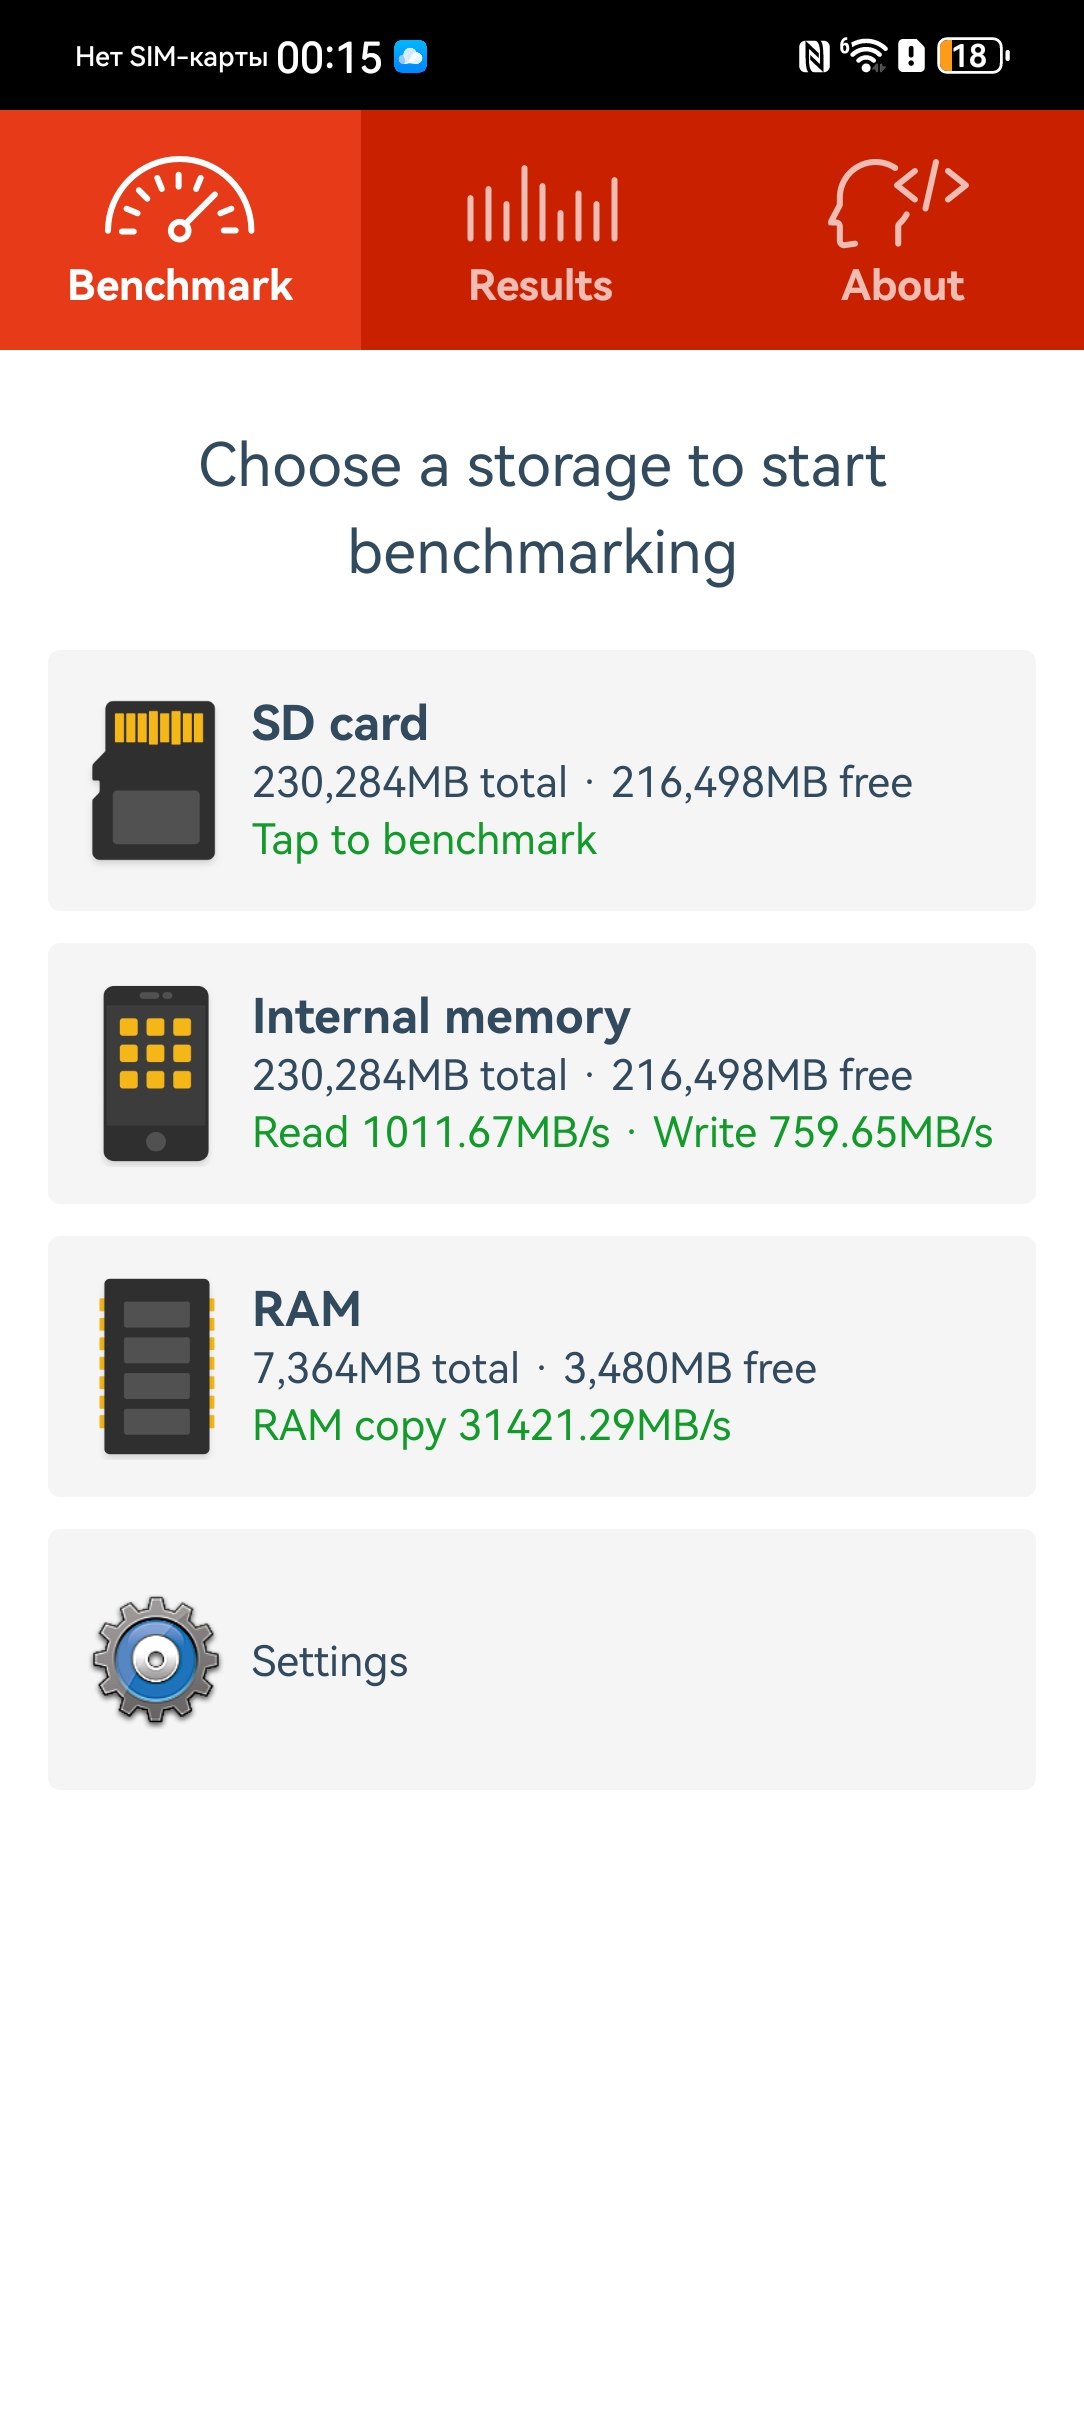Open the Results bar chart icon
The width and height of the screenshot is (1084, 2412).
pyautogui.click(x=542, y=204)
